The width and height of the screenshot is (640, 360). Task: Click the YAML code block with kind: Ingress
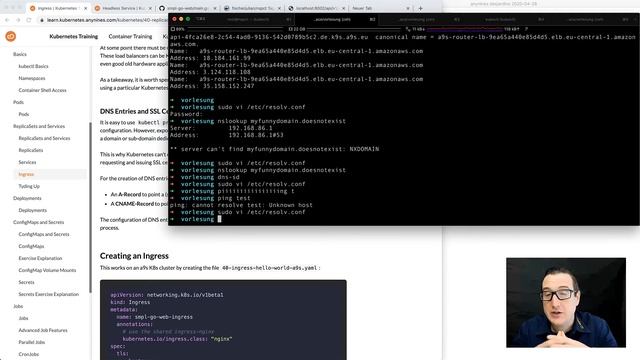pyautogui.click(x=223, y=320)
